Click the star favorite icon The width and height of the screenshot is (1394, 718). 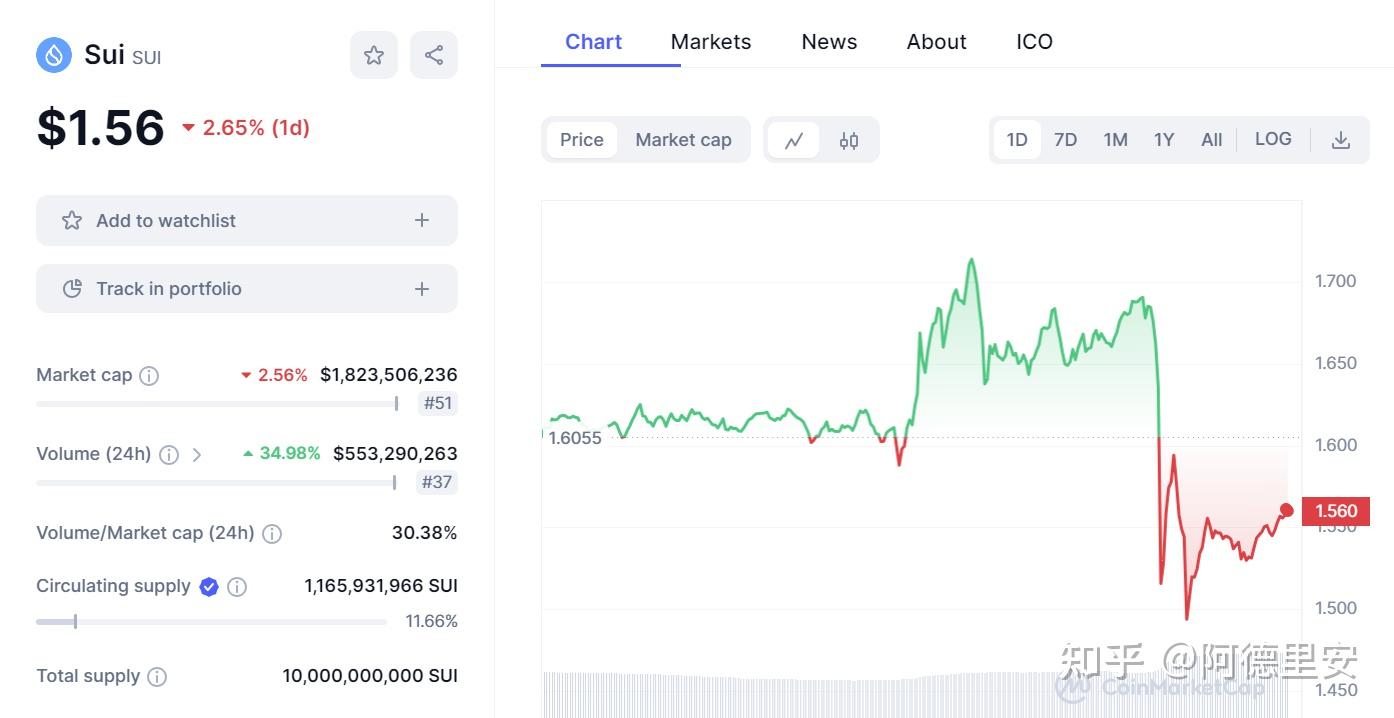[x=374, y=55]
